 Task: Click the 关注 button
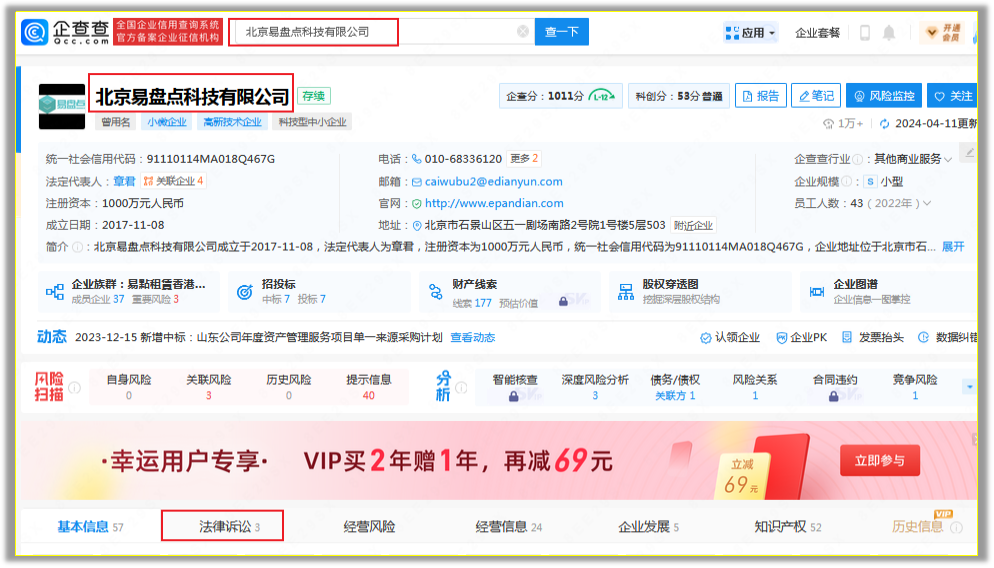[x=952, y=96]
